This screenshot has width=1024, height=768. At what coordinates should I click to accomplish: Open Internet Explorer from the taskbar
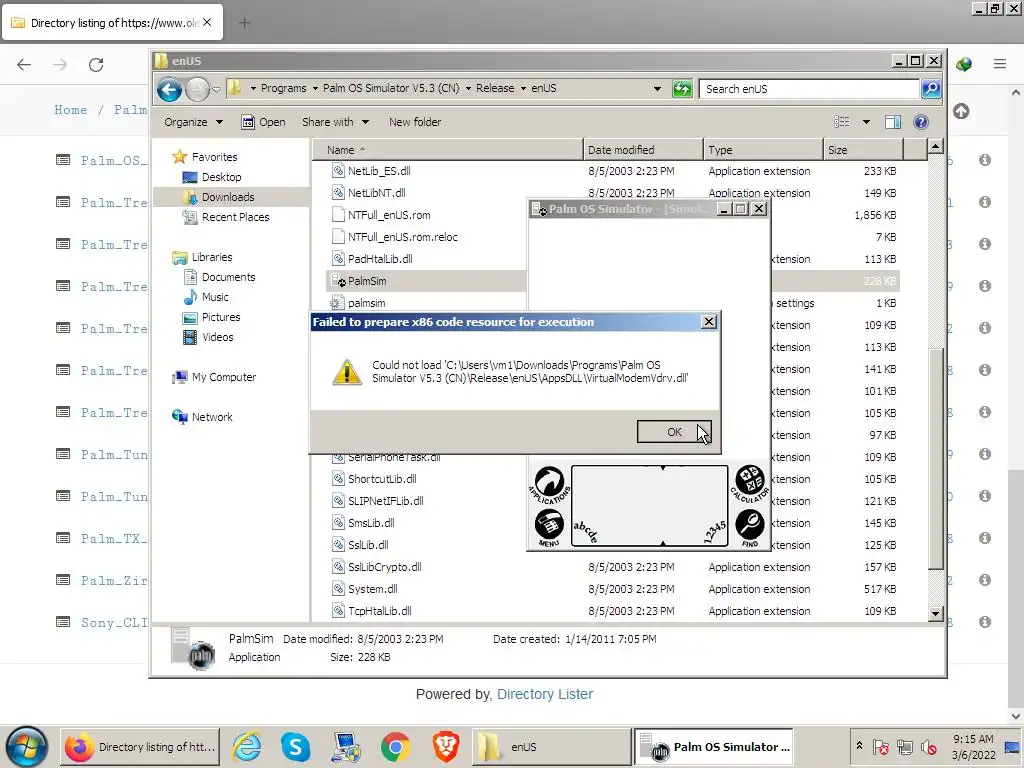pyautogui.click(x=247, y=746)
